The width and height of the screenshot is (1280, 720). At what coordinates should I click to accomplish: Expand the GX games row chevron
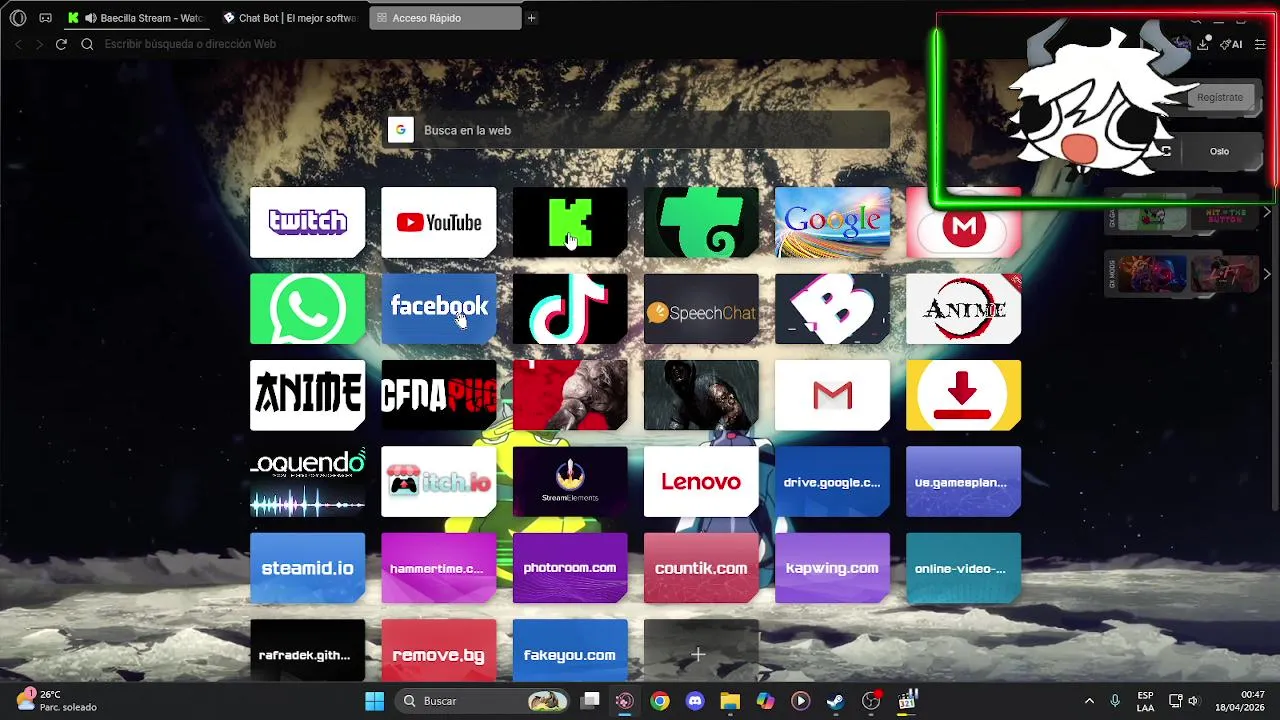pyautogui.click(x=1267, y=212)
